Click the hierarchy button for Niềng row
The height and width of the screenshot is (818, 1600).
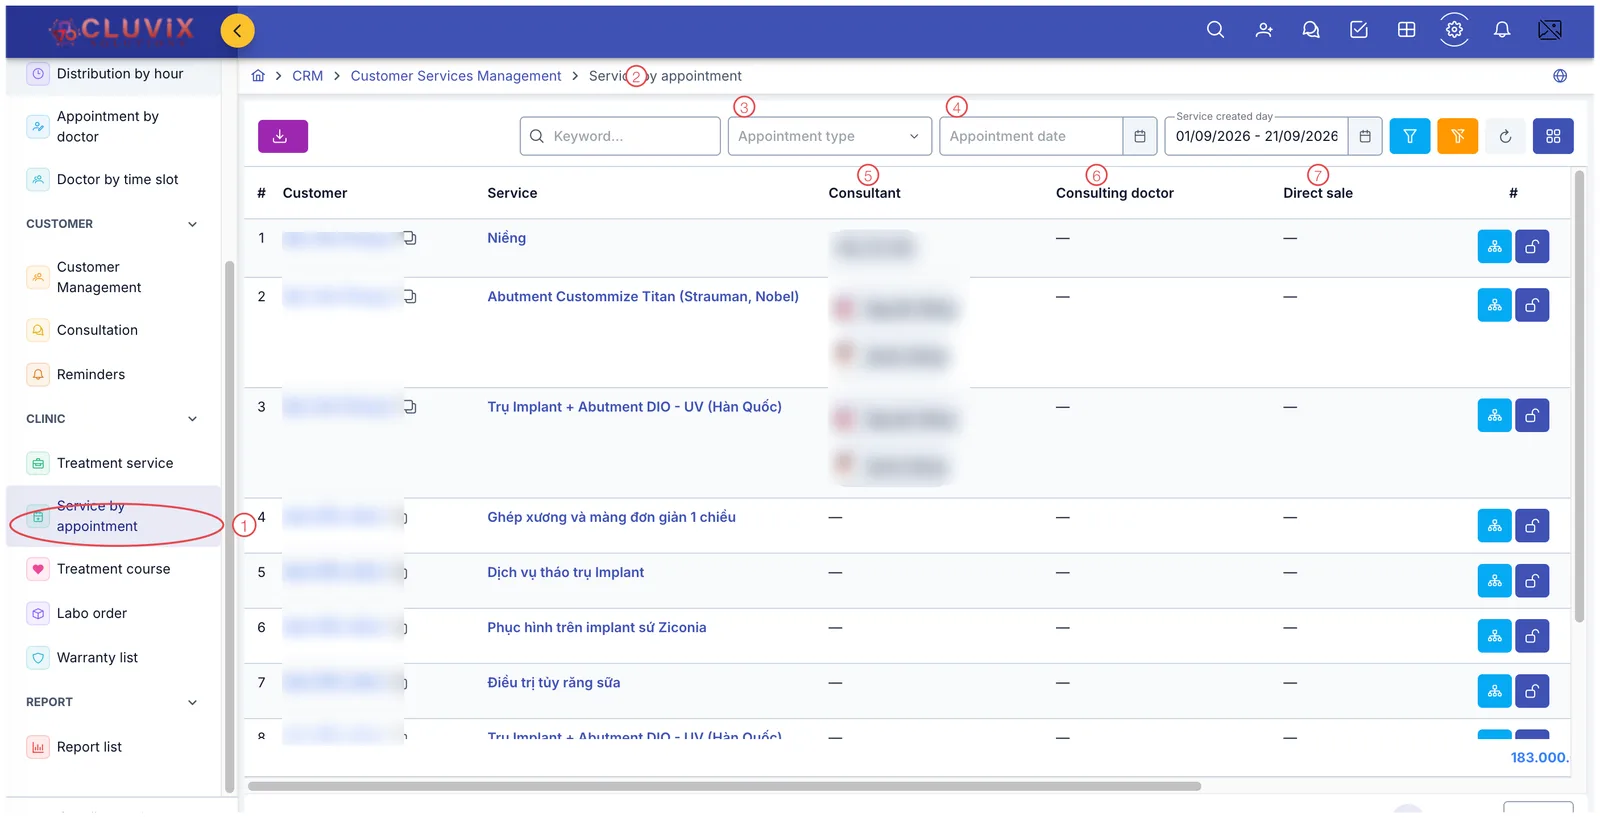click(x=1494, y=247)
